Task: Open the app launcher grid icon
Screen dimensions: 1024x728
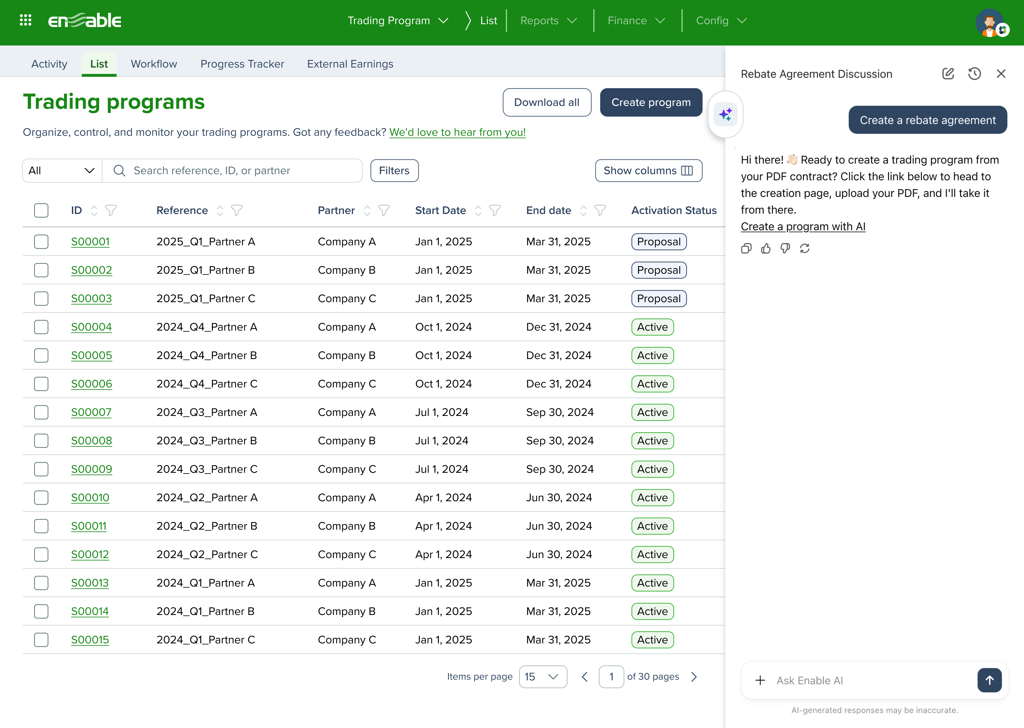Action: (26, 20)
